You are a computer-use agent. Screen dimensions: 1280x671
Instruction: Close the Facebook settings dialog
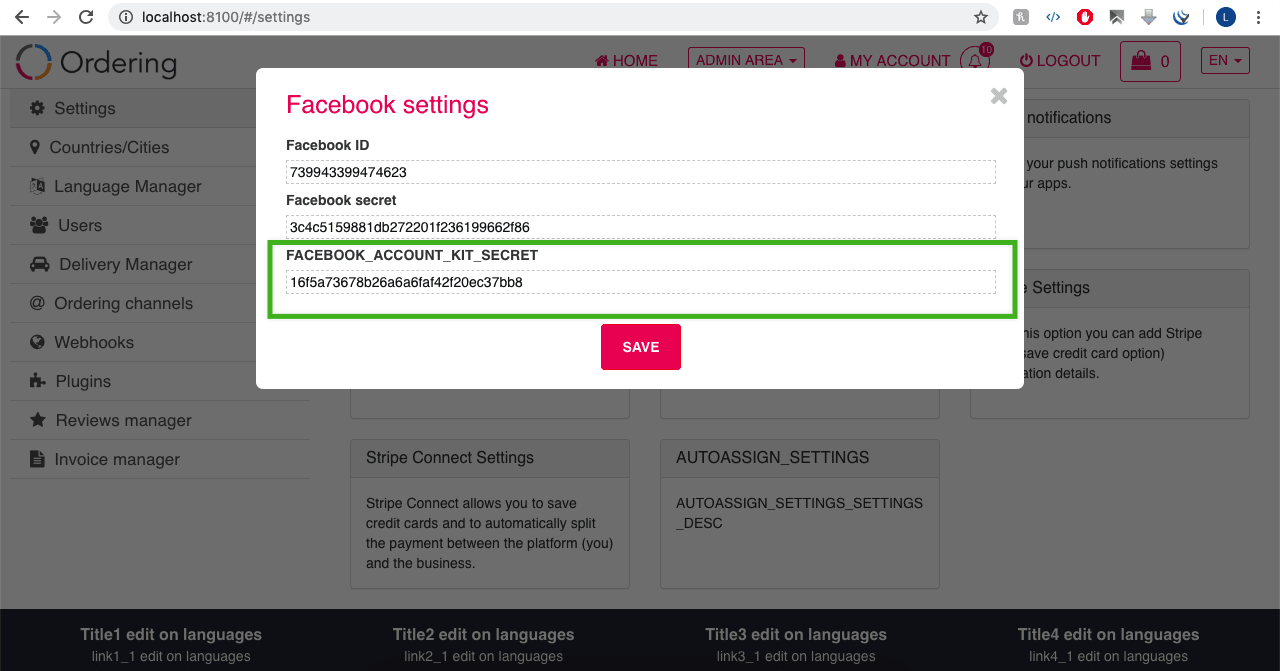[x=999, y=96]
